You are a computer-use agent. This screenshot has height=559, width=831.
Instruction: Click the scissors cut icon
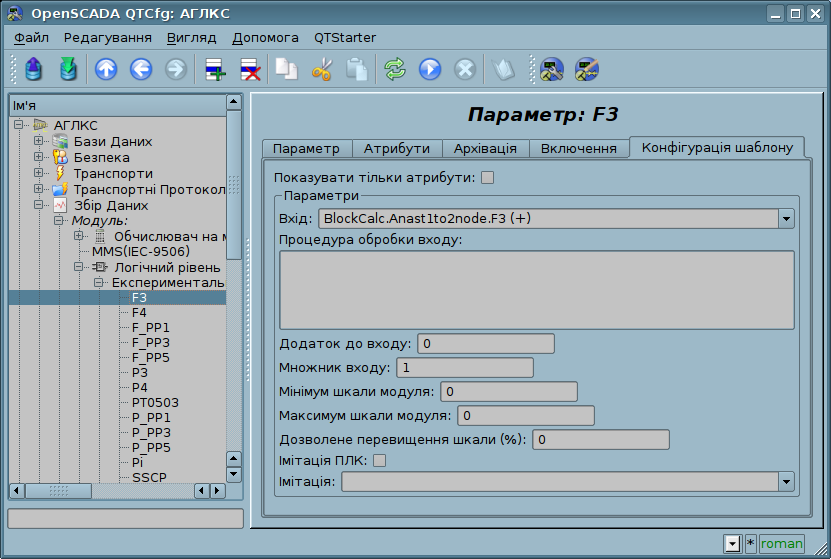coord(322,69)
